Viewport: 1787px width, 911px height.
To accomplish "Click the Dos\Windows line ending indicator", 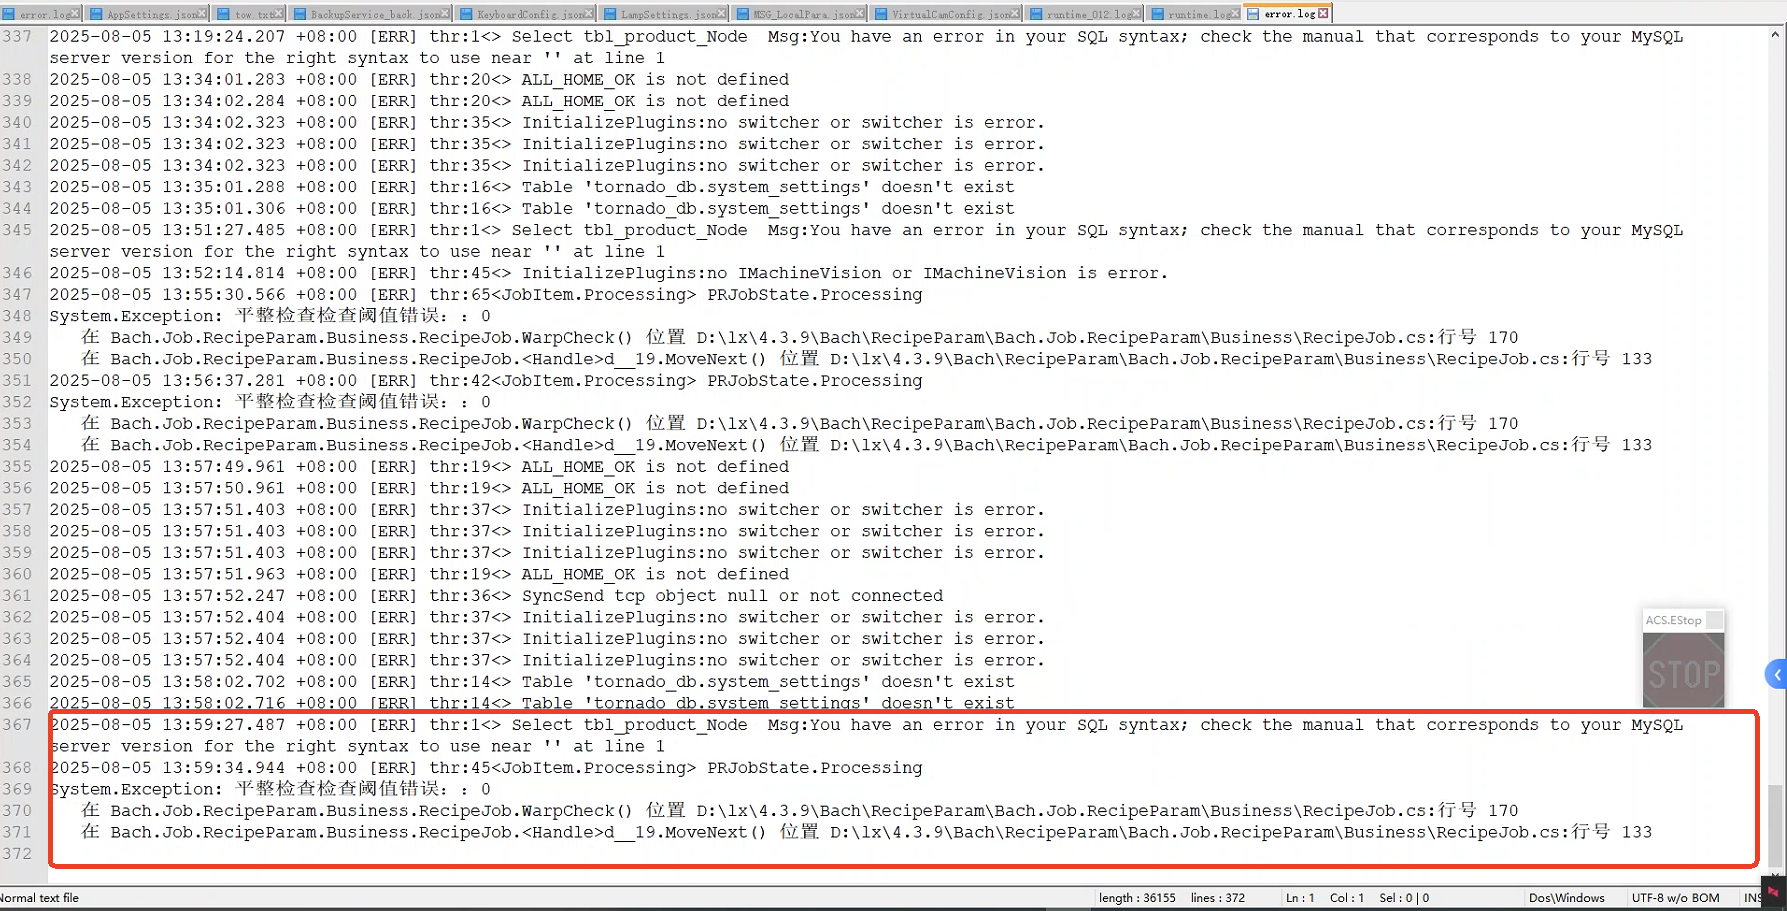I will pyautogui.click(x=1566, y=898).
